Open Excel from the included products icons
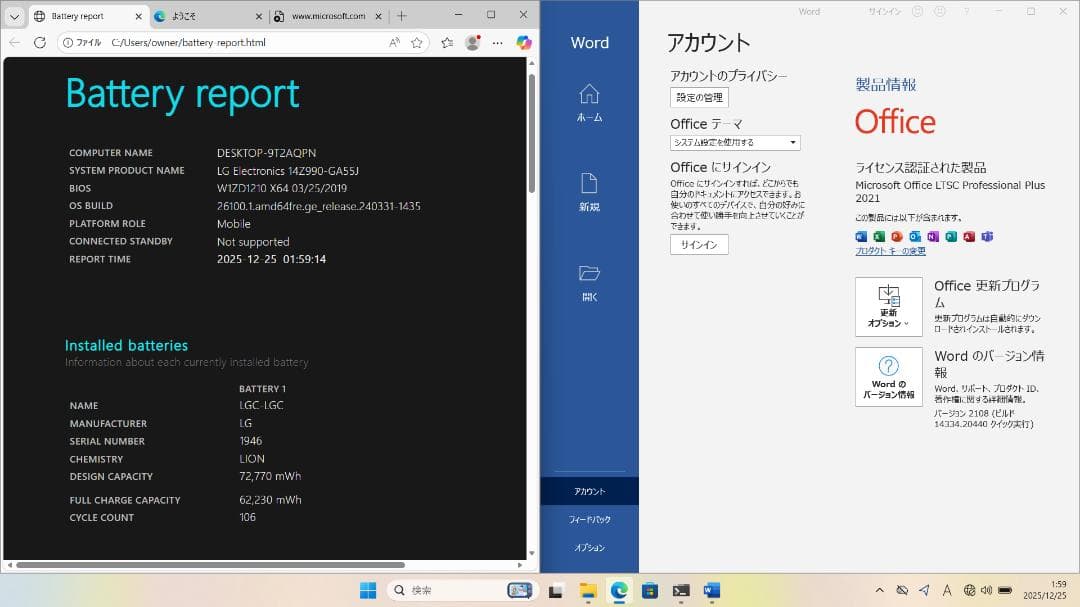 click(880, 237)
